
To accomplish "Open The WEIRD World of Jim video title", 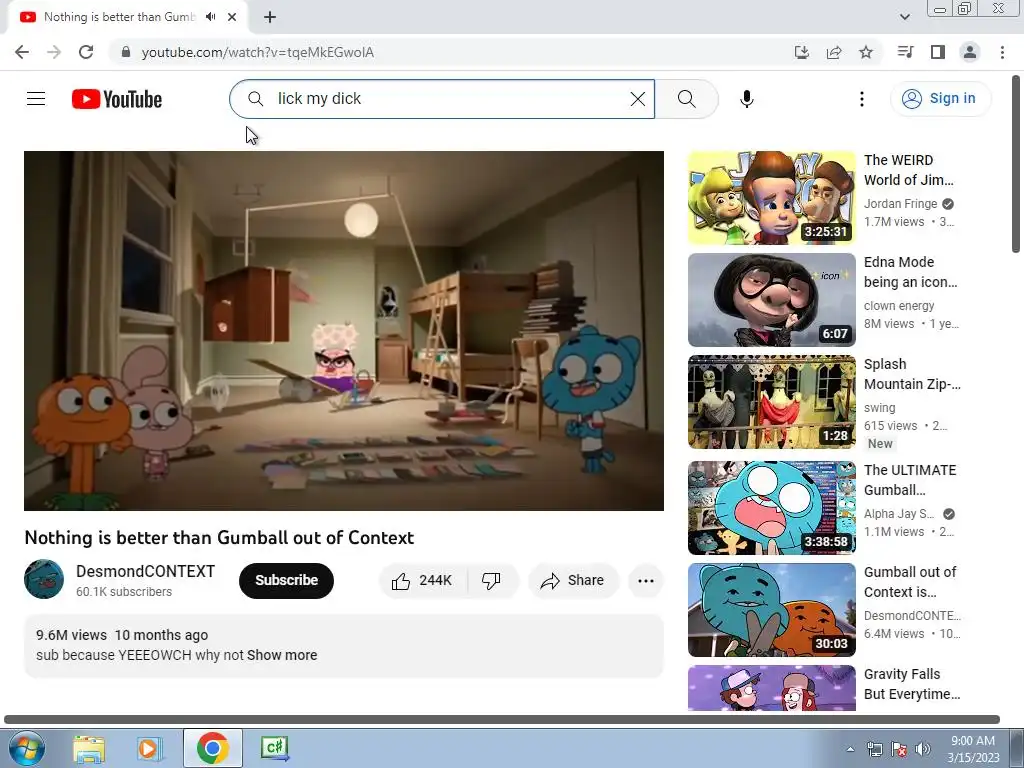I will (909, 170).
